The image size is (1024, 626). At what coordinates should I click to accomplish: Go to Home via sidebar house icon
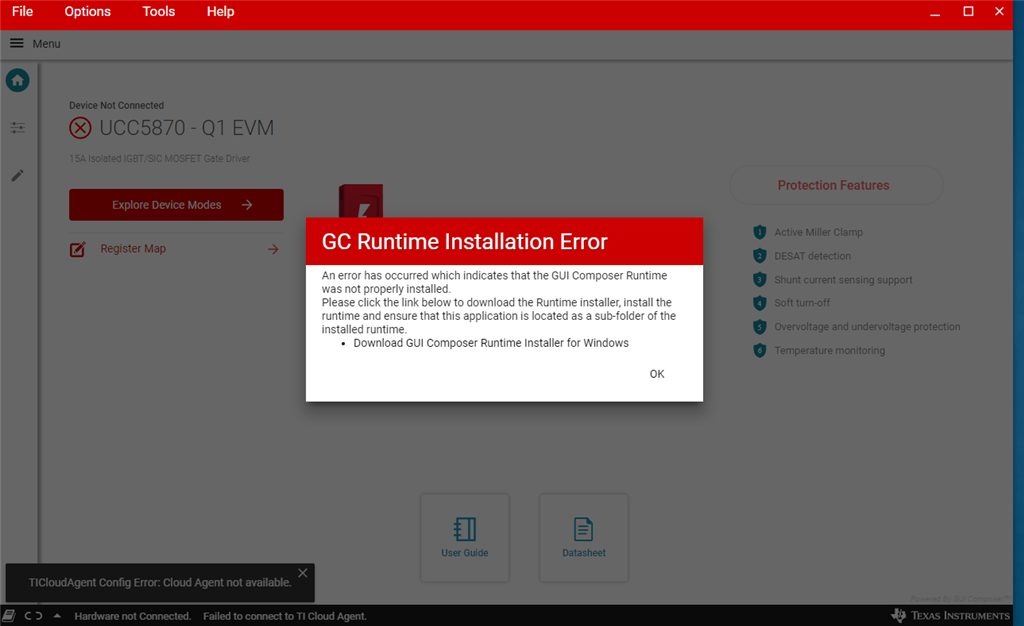[18, 80]
